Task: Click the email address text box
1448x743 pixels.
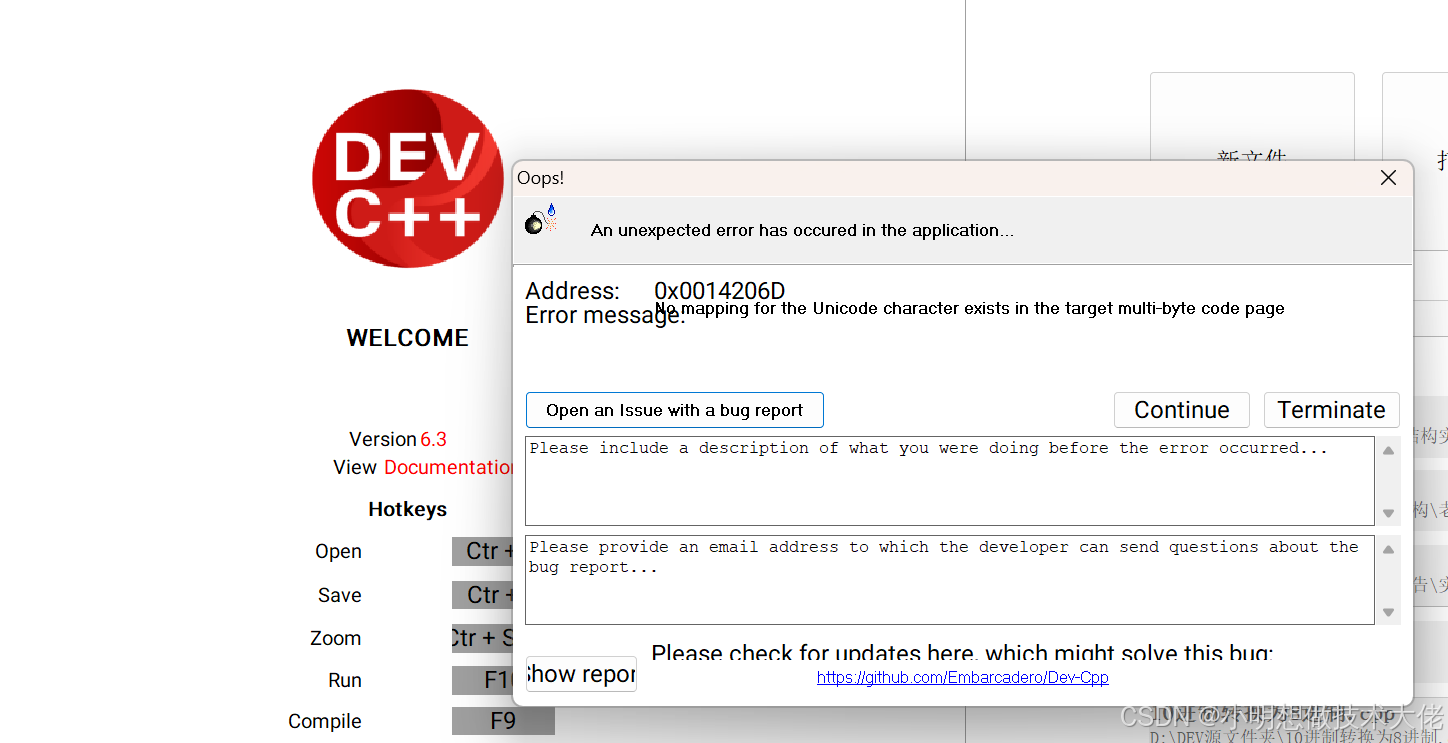Action: coord(949,580)
